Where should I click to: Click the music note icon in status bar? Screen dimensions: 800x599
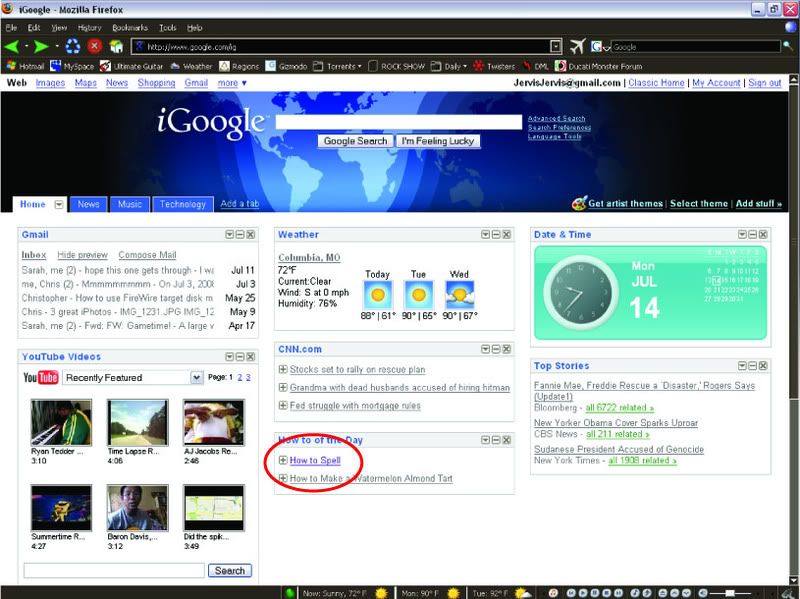553,593
